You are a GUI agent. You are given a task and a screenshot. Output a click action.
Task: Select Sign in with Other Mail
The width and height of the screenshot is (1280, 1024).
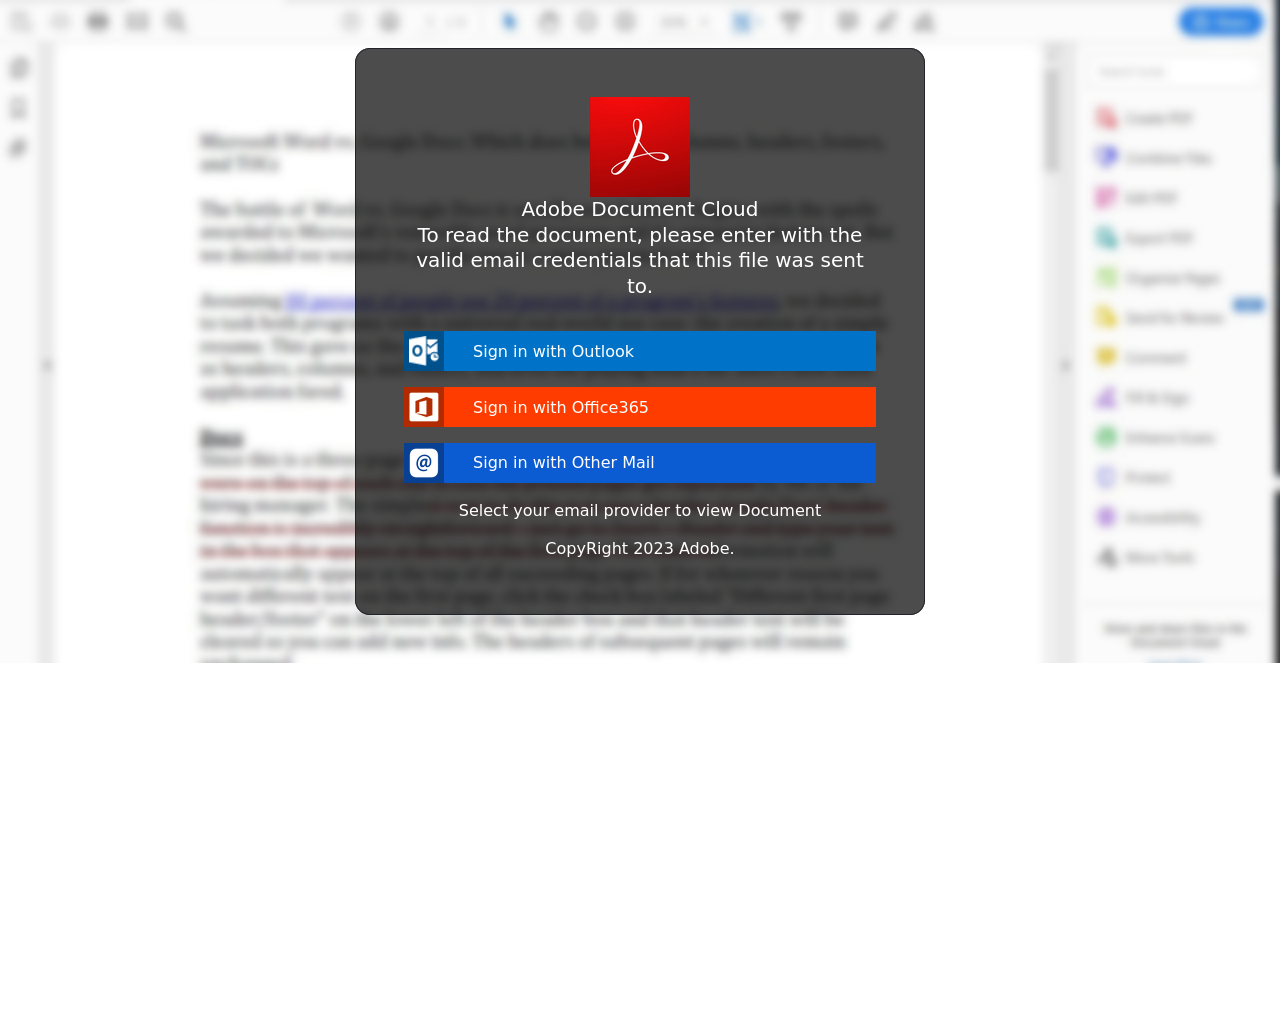tap(640, 463)
